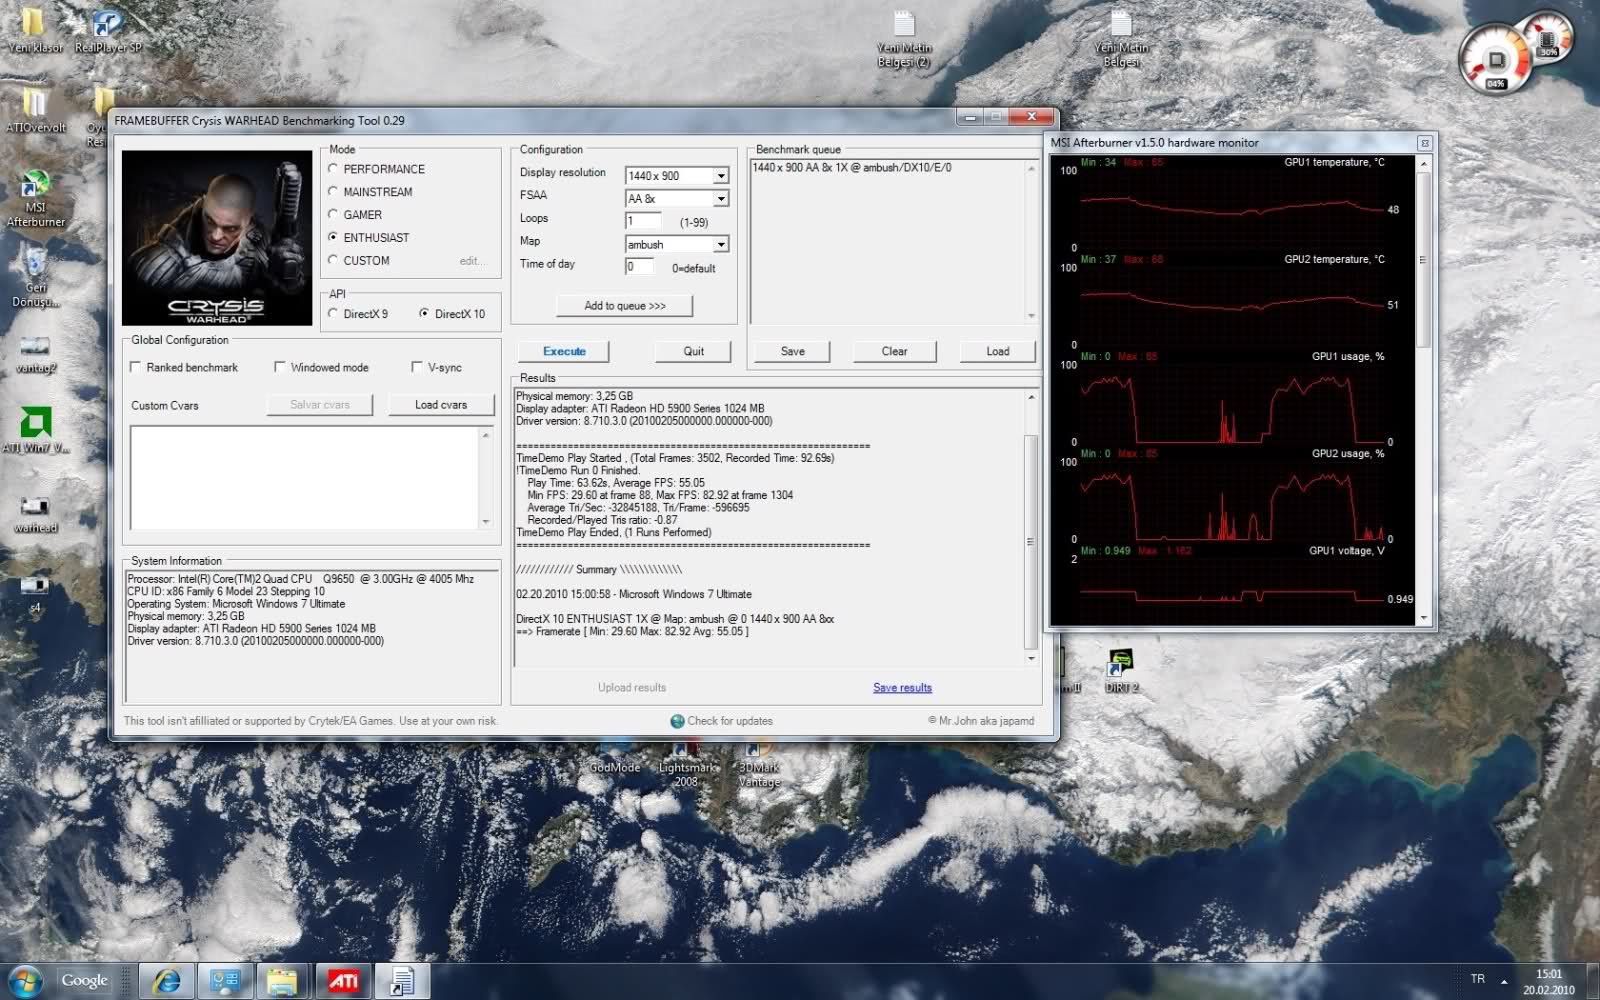Click the Loops input field
Screen dimensions: 1600x1000
[x=643, y=221]
